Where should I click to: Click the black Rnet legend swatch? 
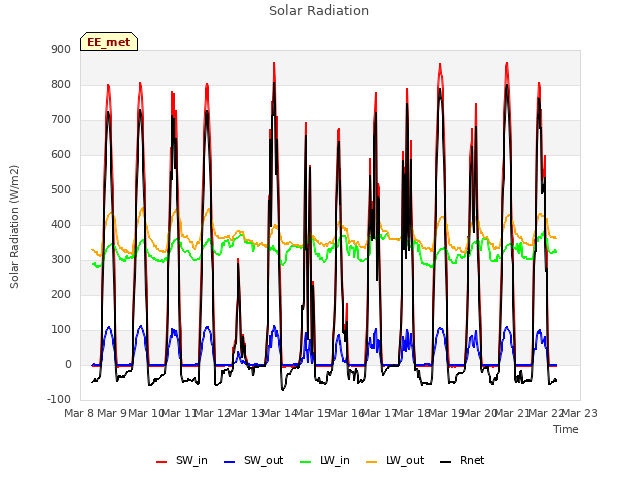[446, 462]
